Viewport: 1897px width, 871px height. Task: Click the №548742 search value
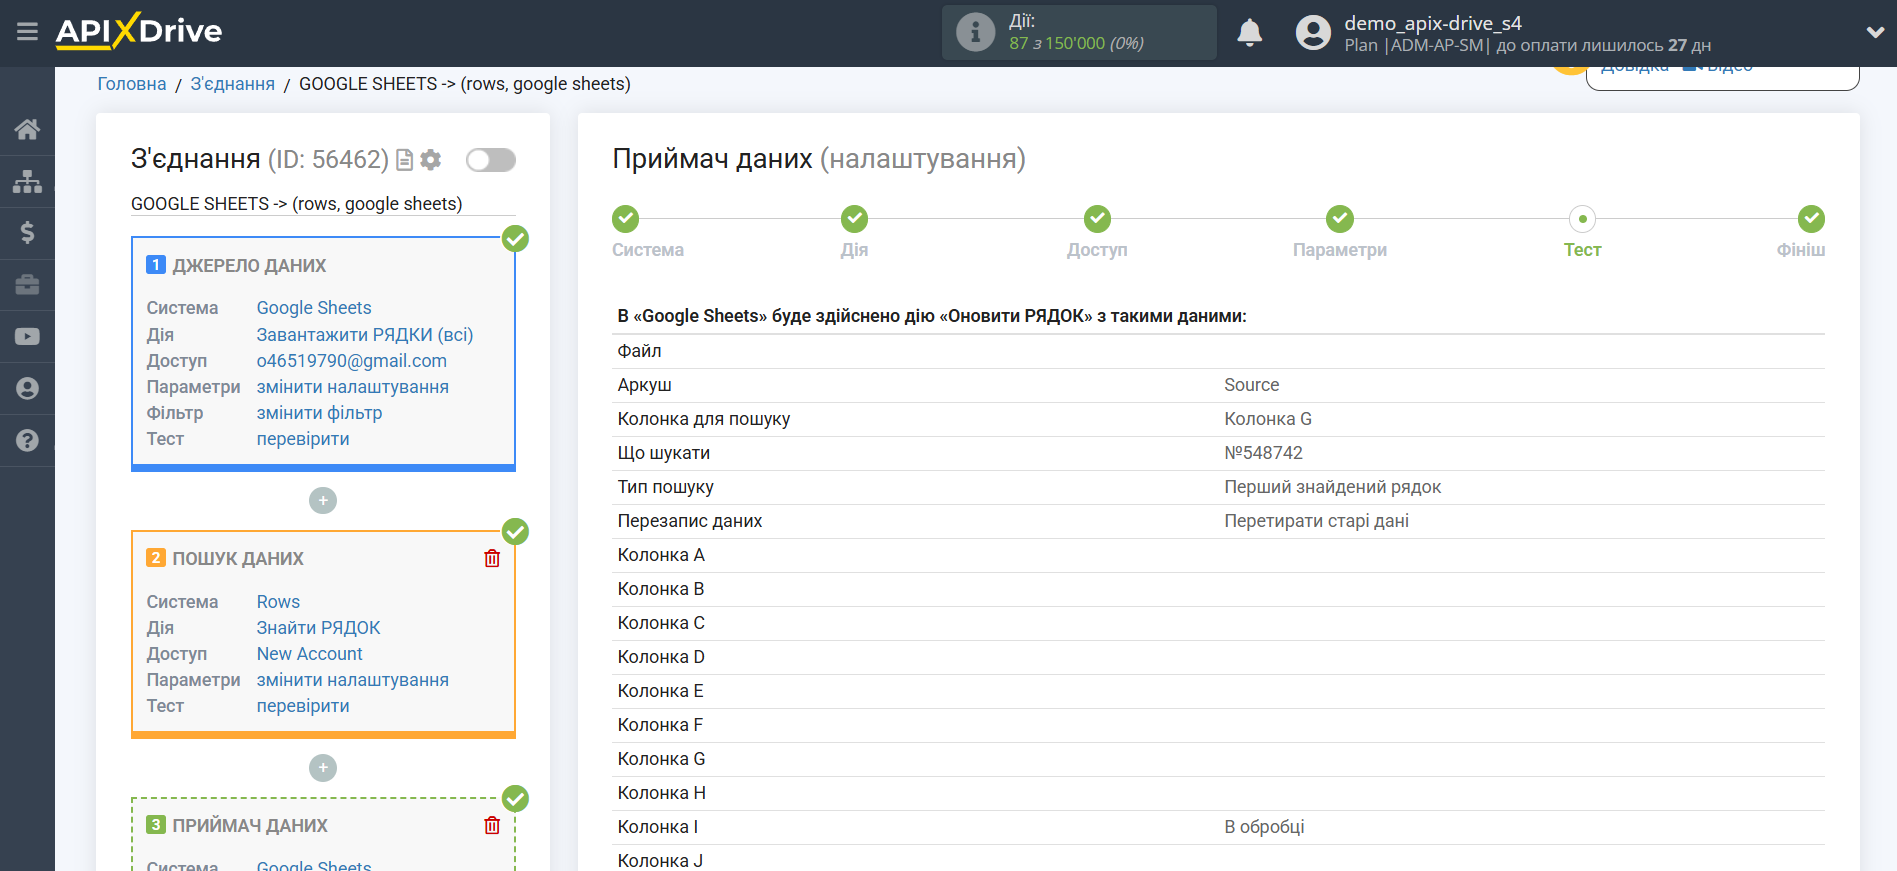coord(1263,453)
